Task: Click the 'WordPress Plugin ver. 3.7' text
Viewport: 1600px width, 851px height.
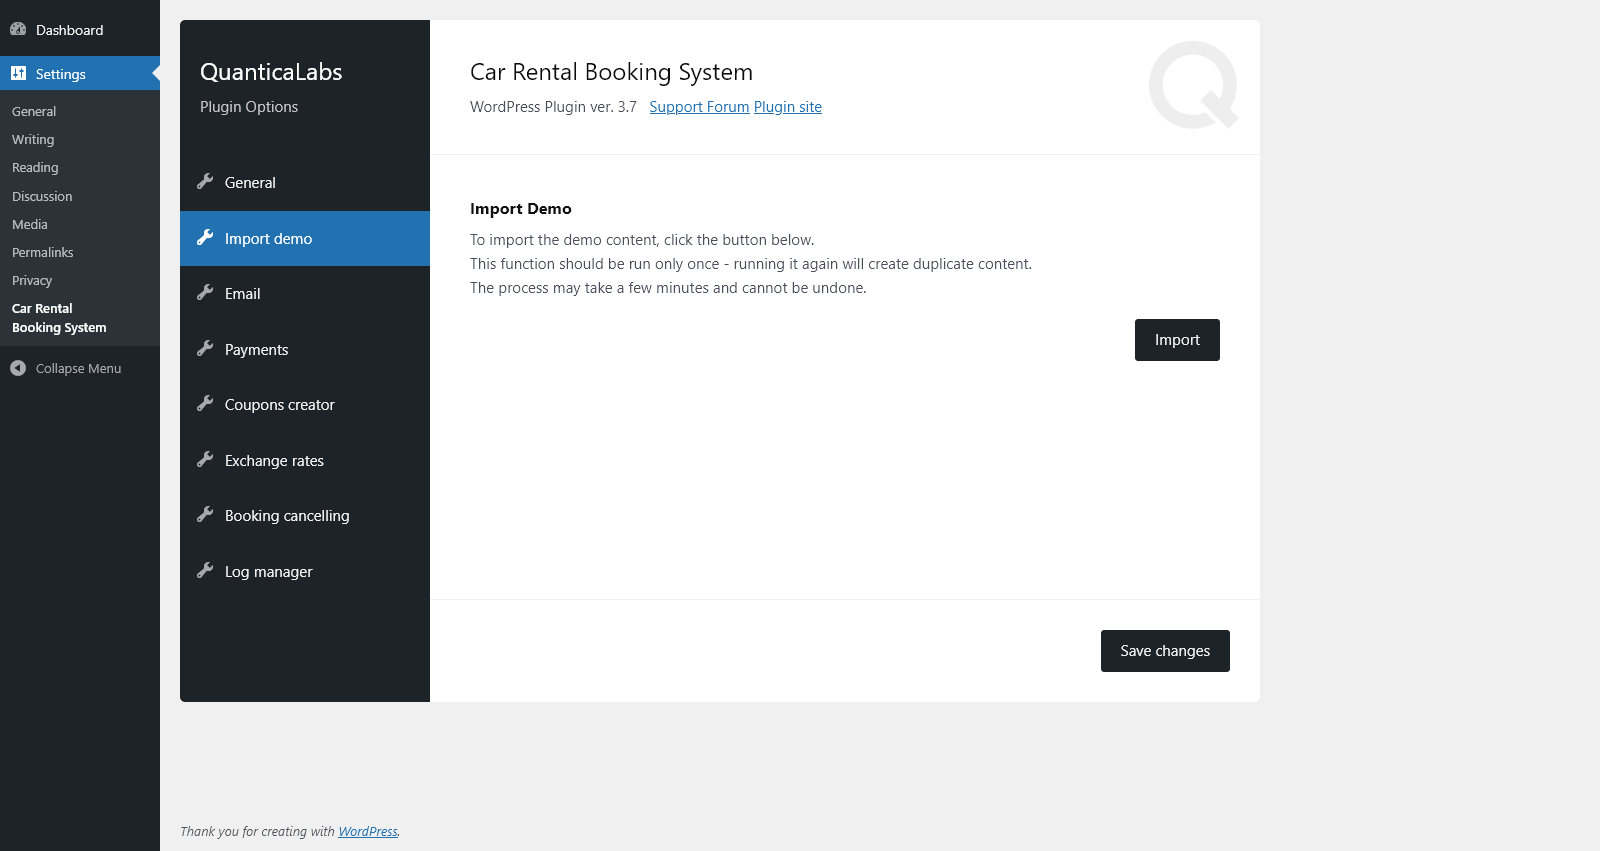Action: click(553, 107)
